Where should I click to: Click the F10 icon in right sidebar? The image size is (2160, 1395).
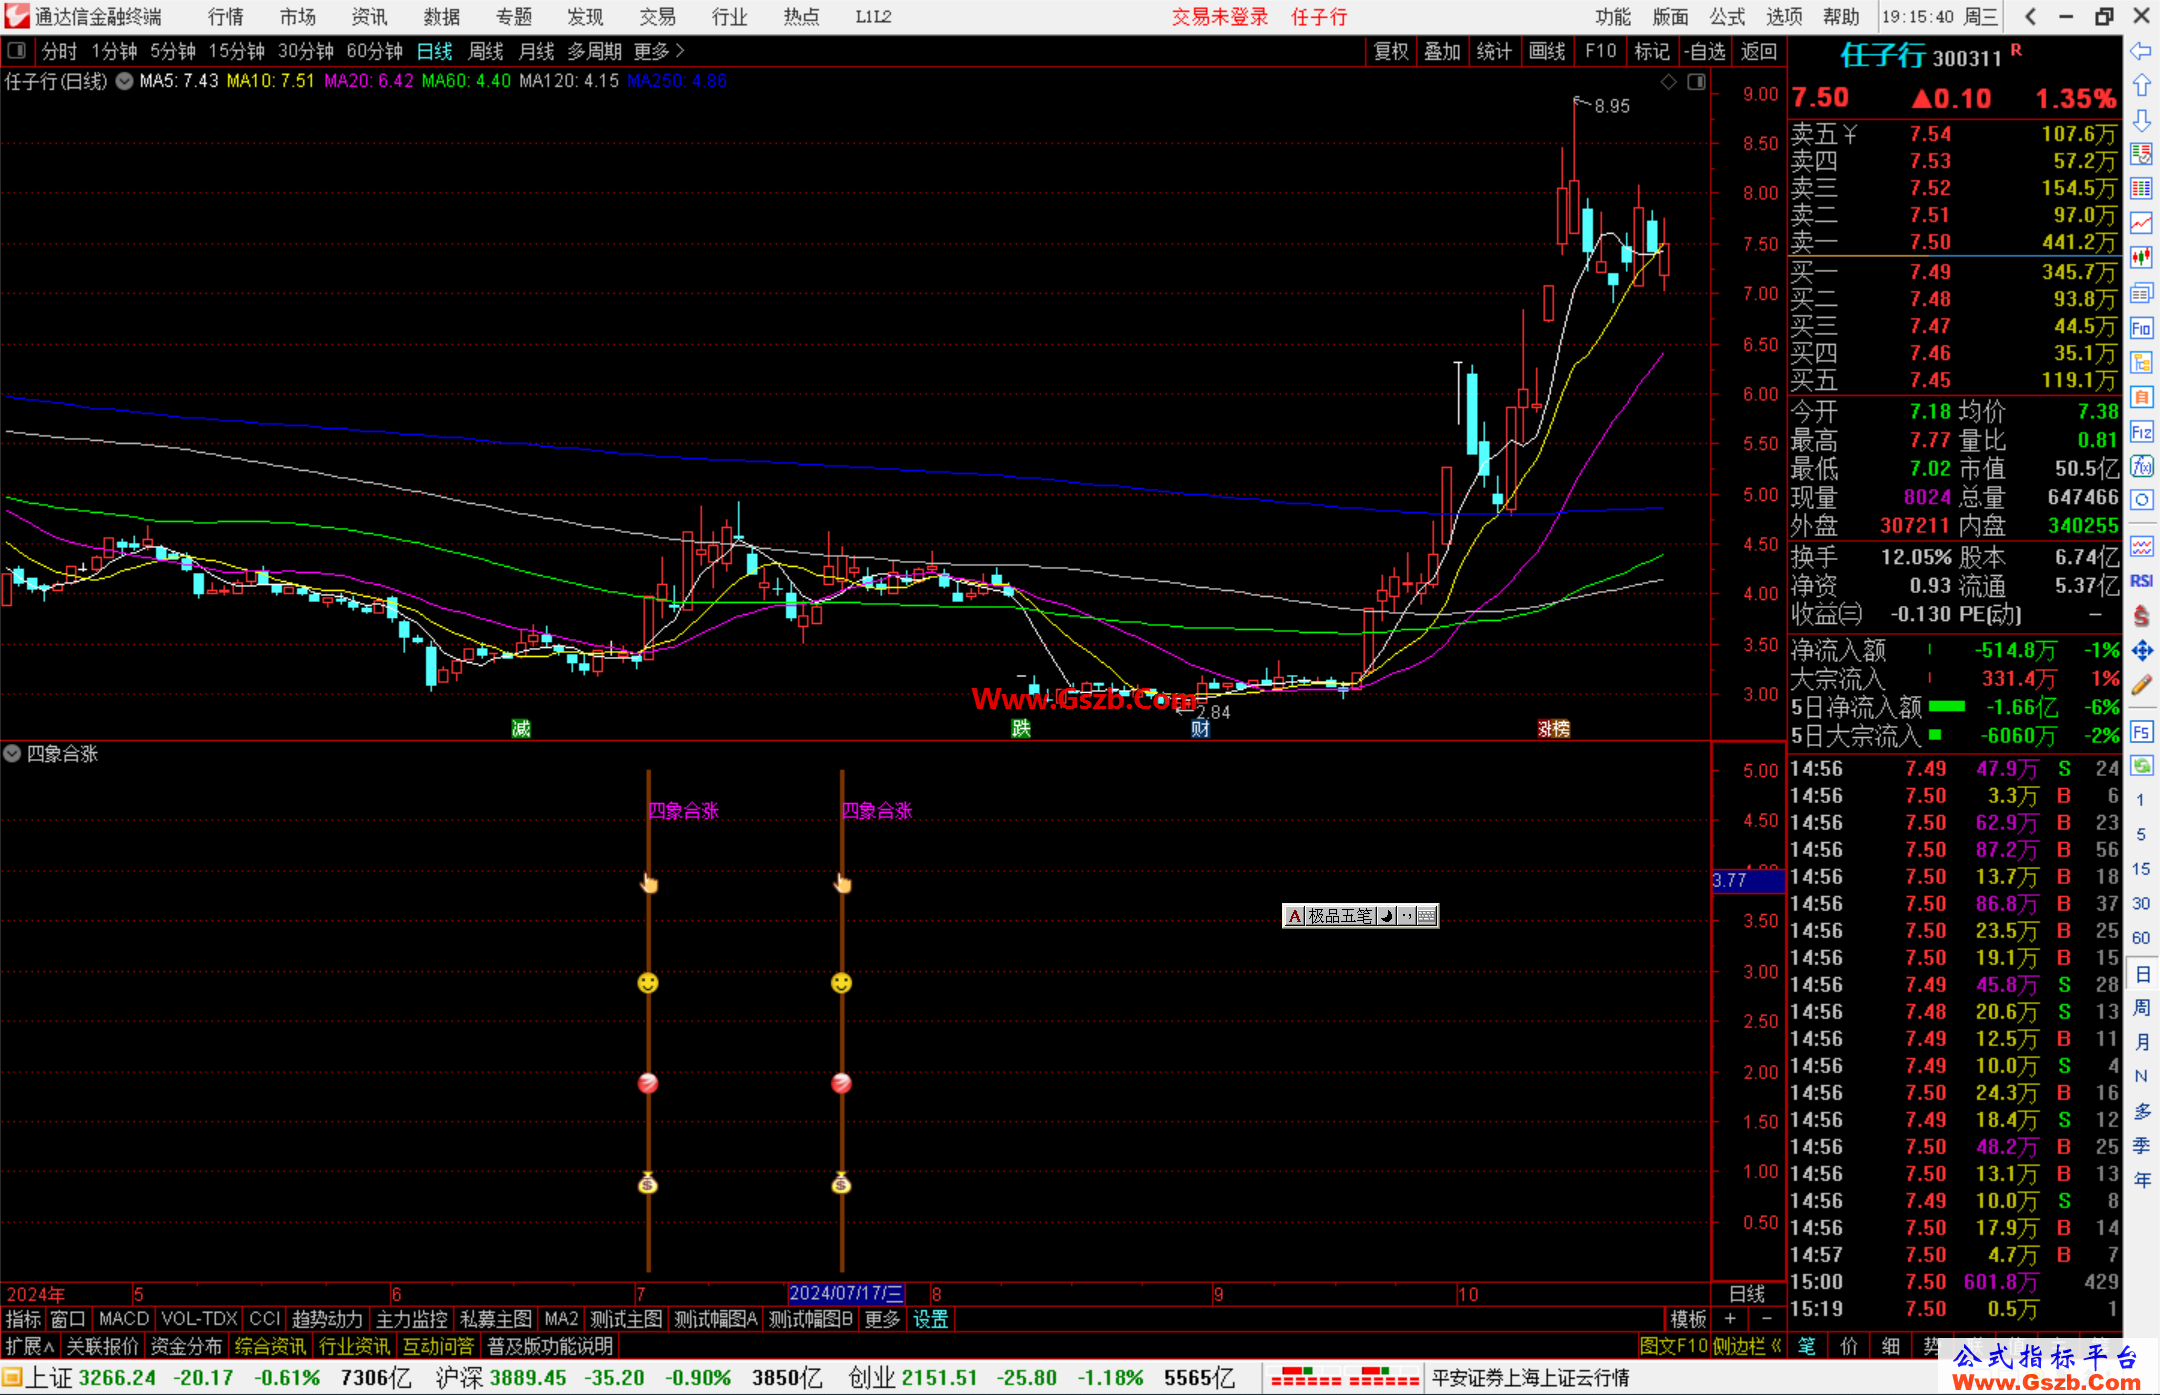point(2141,328)
